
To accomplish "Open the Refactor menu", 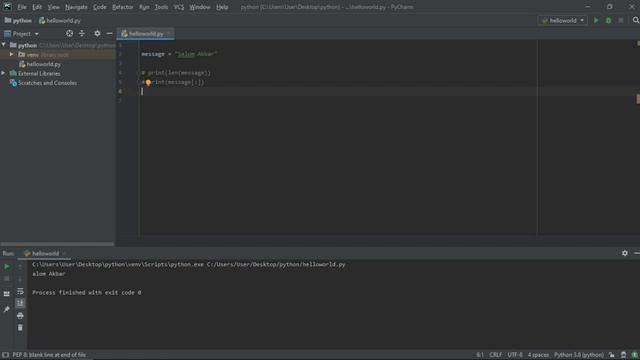I will [x=122, y=7].
